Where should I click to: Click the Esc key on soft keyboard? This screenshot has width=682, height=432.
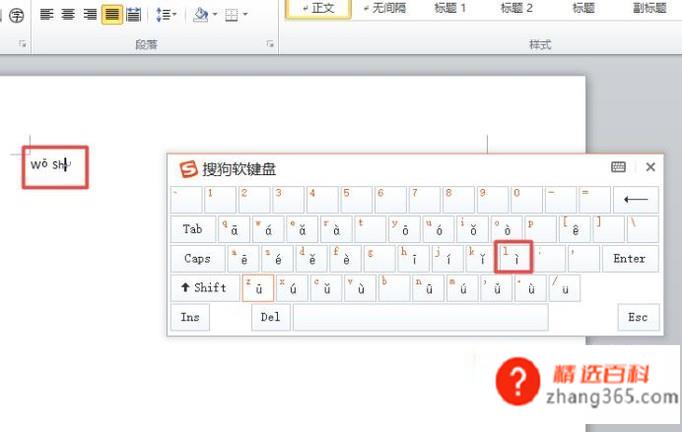coord(638,317)
